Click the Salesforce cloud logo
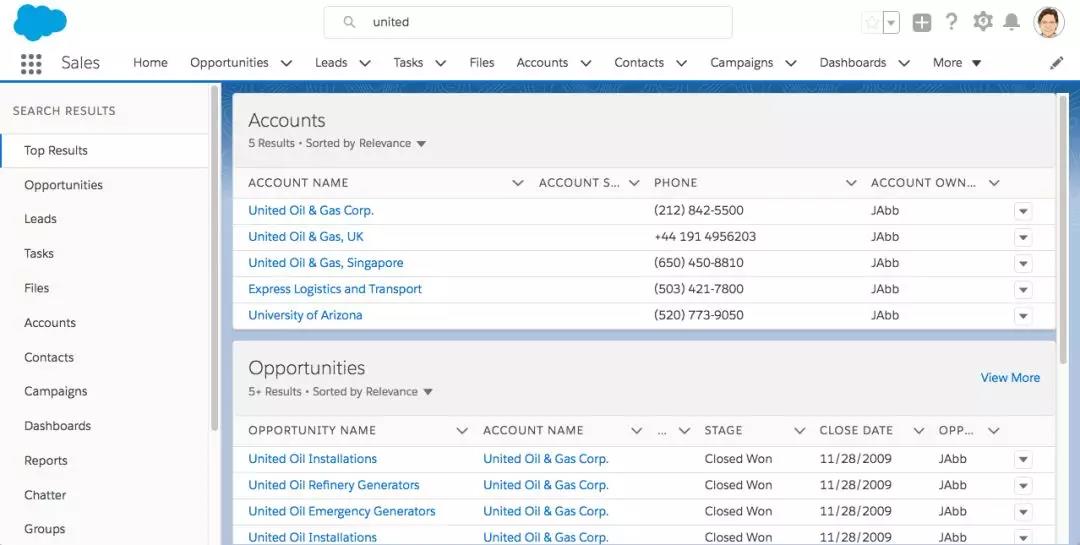 pos(40,22)
